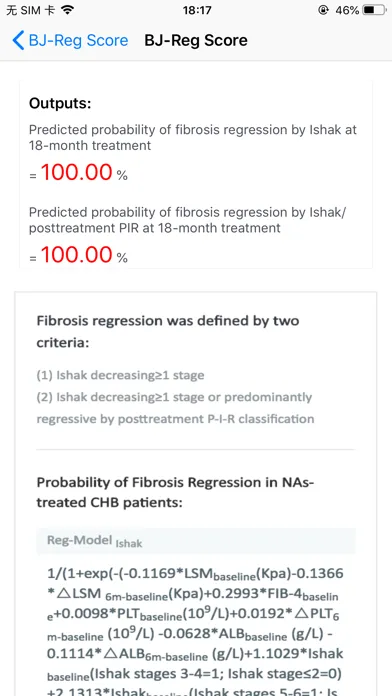
Task: Tap the second 100.00 % PIR result
Action: point(78,255)
